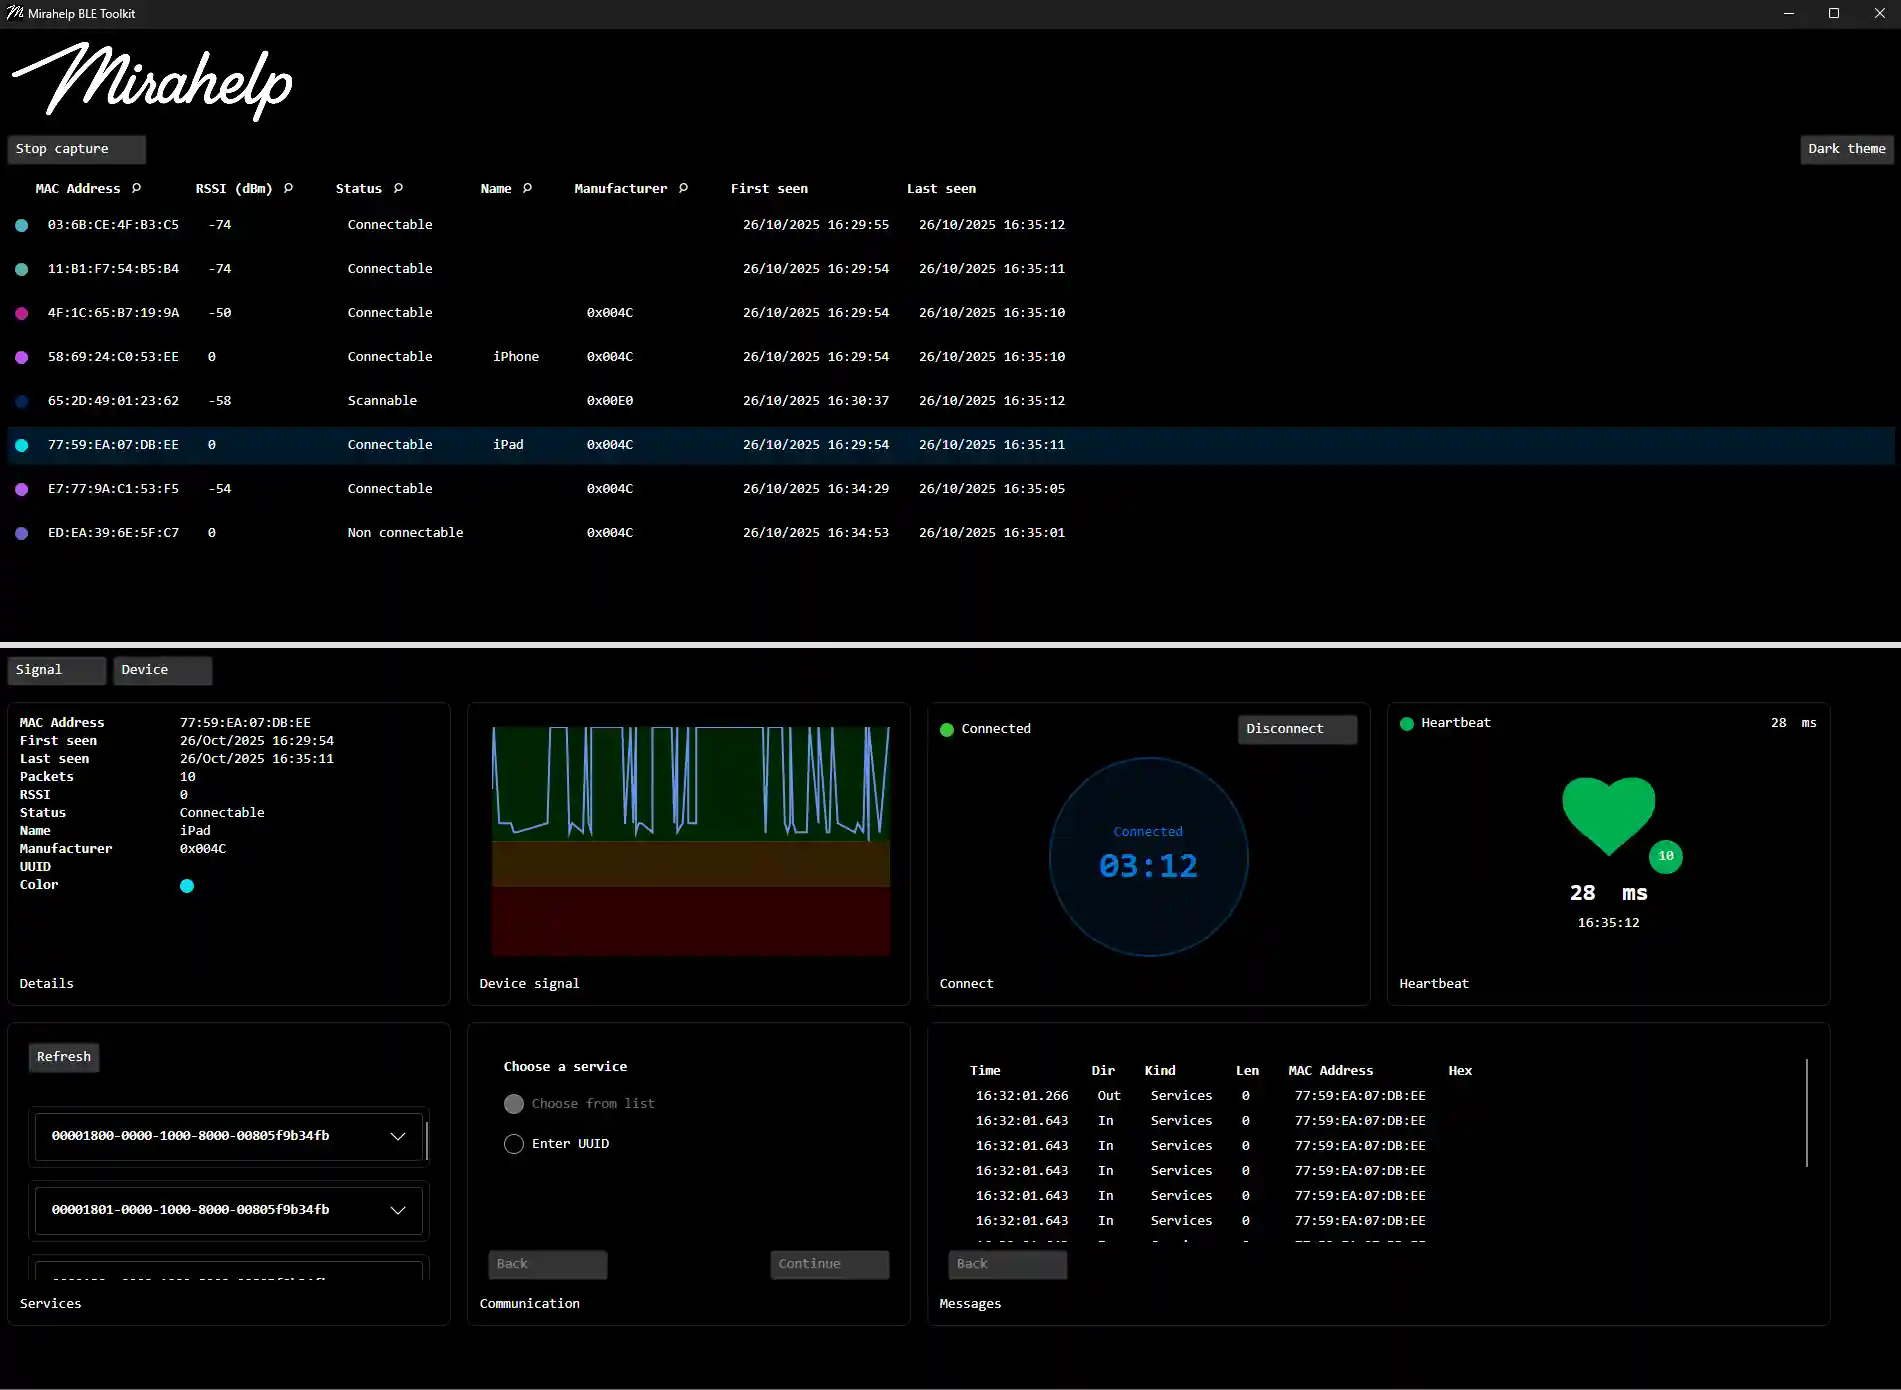This screenshot has height=1390, width=1901.
Task: Click color dot for 11:B1:F7:54:B5:B4
Action: (22, 270)
